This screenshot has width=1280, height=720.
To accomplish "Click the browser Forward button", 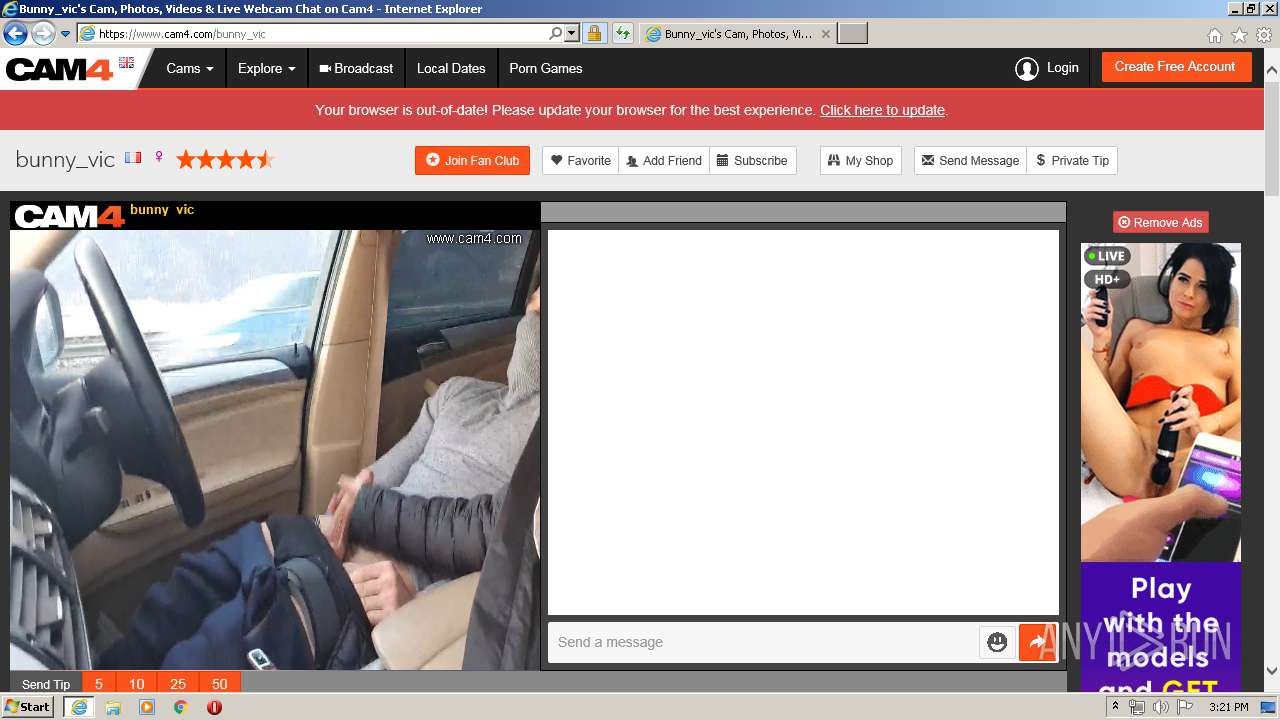I will (43, 34).
